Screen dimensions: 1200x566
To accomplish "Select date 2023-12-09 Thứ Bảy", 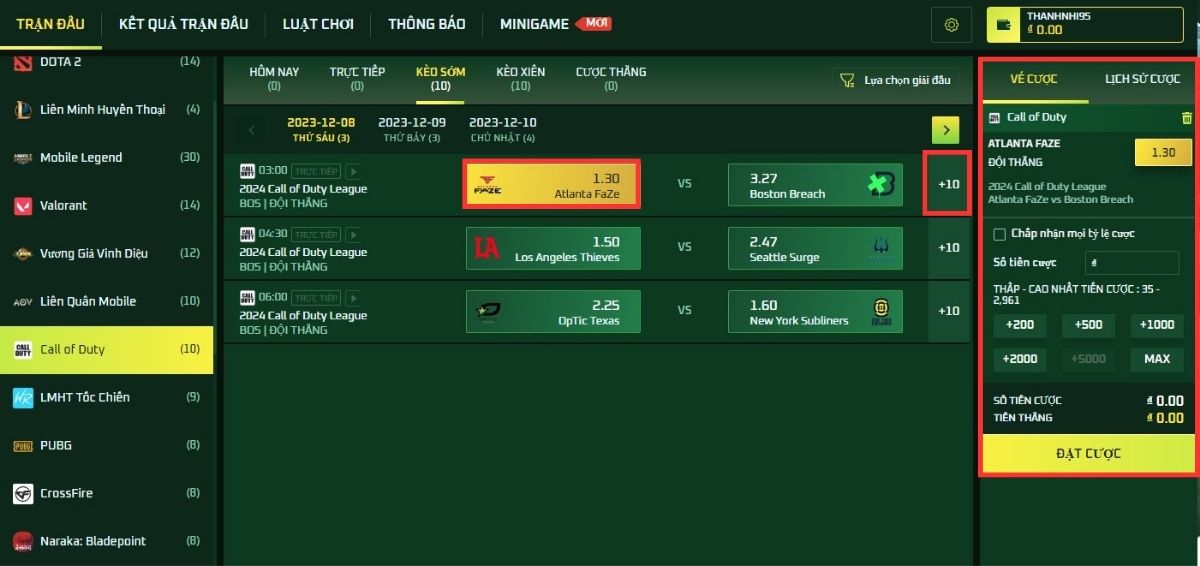I will coord(412,130).
